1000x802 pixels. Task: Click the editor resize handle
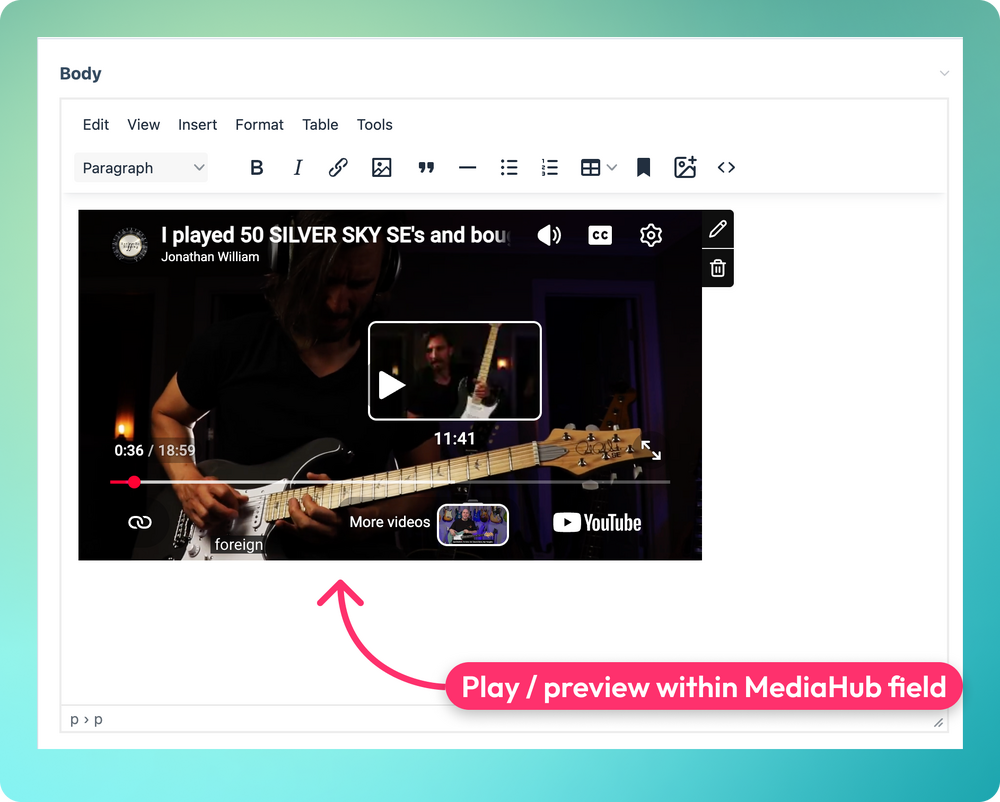pos(938,722)
